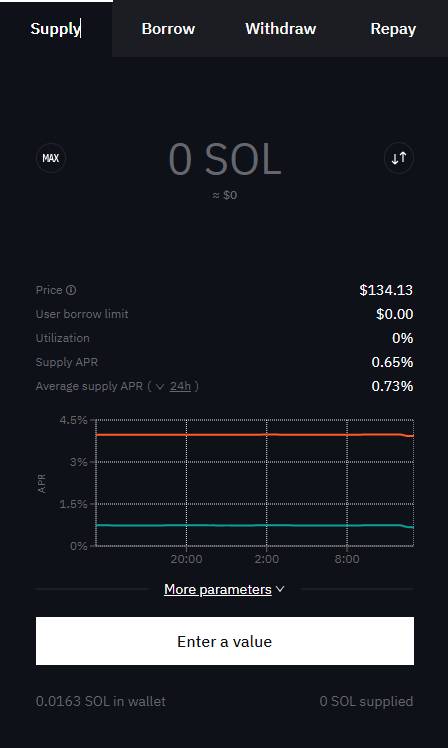The image size is (448, 748).
Task: Click the 20:00 marker on chart axis
Action: [187, 559]
